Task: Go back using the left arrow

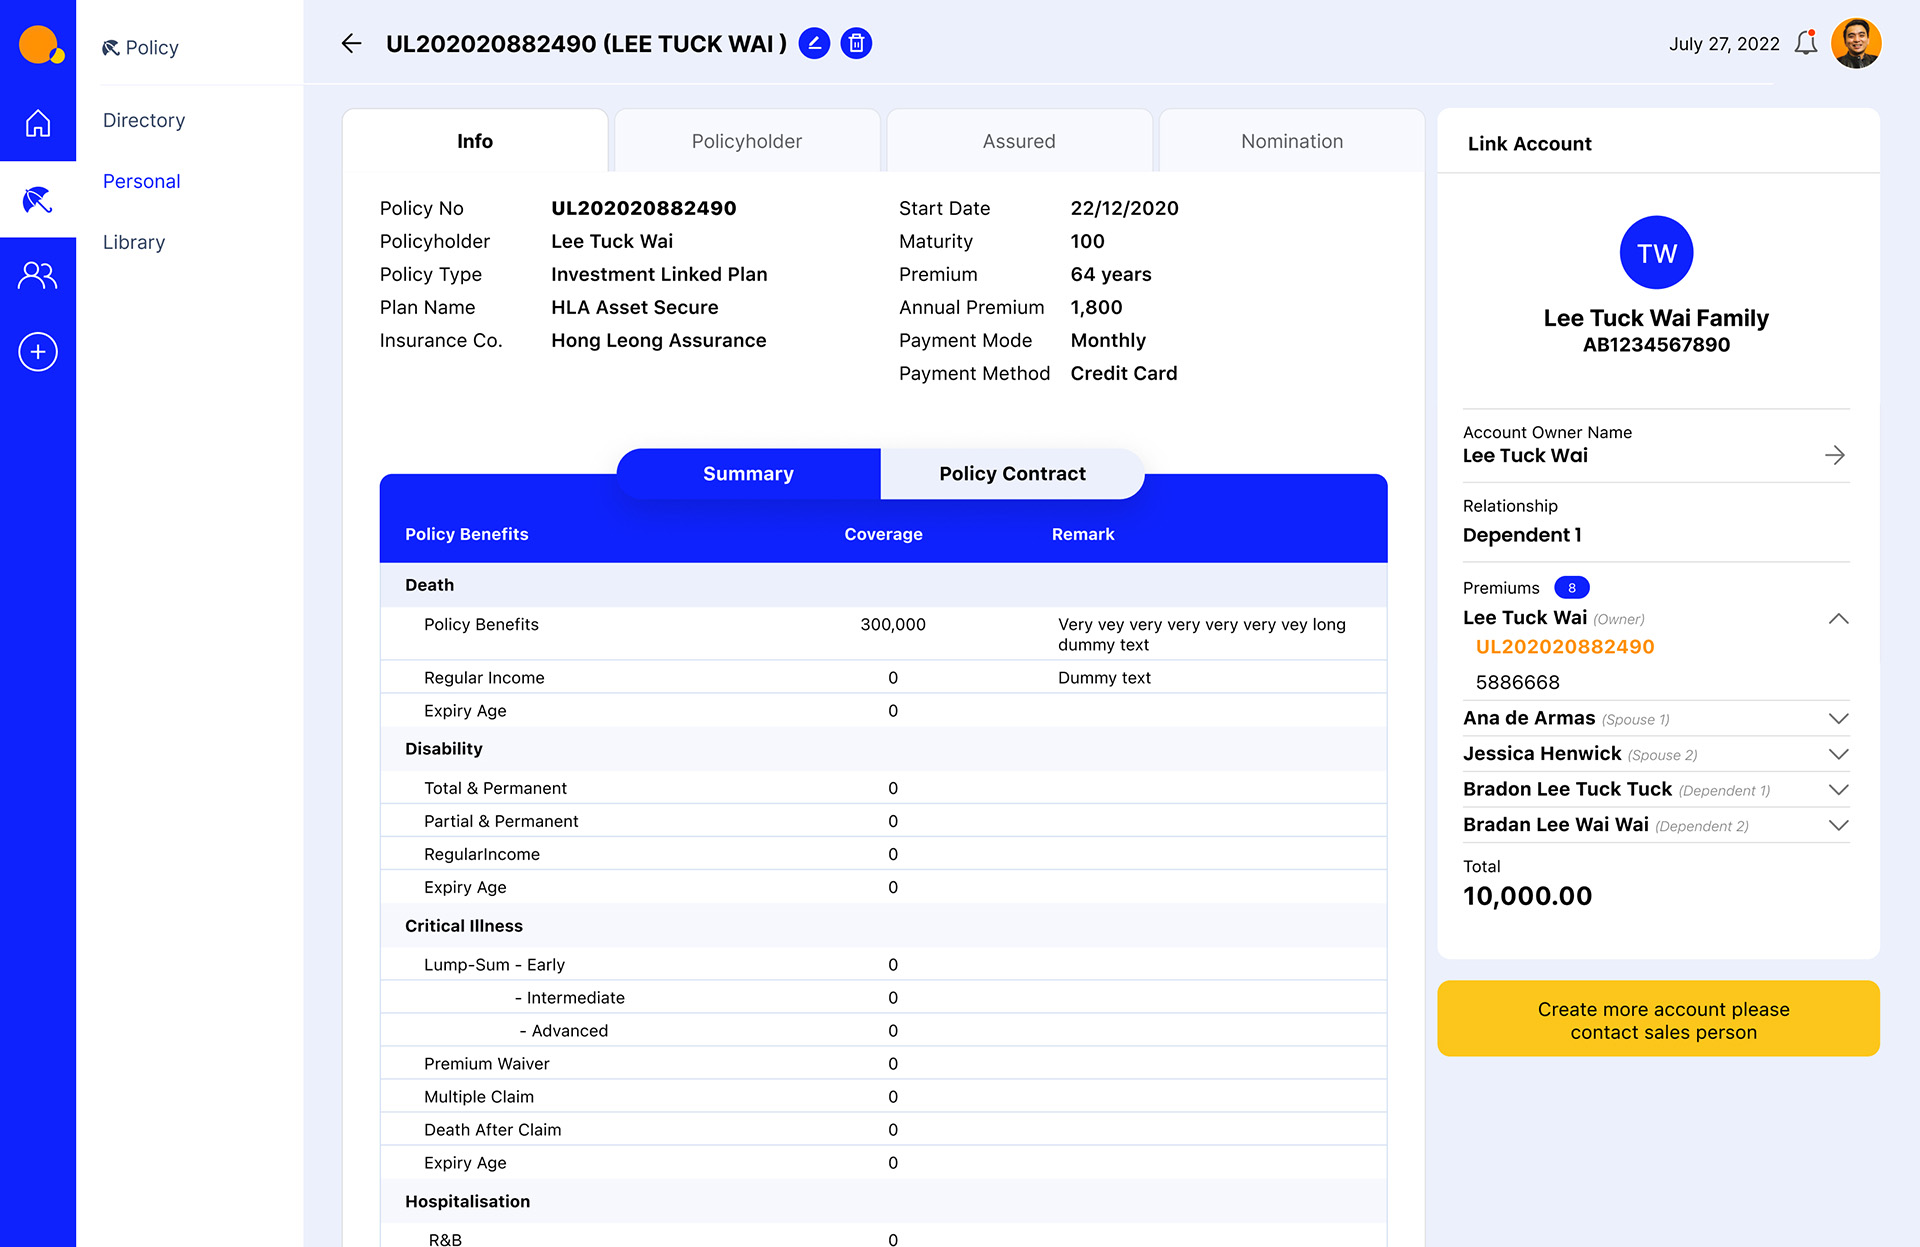Action: [351, 44]
